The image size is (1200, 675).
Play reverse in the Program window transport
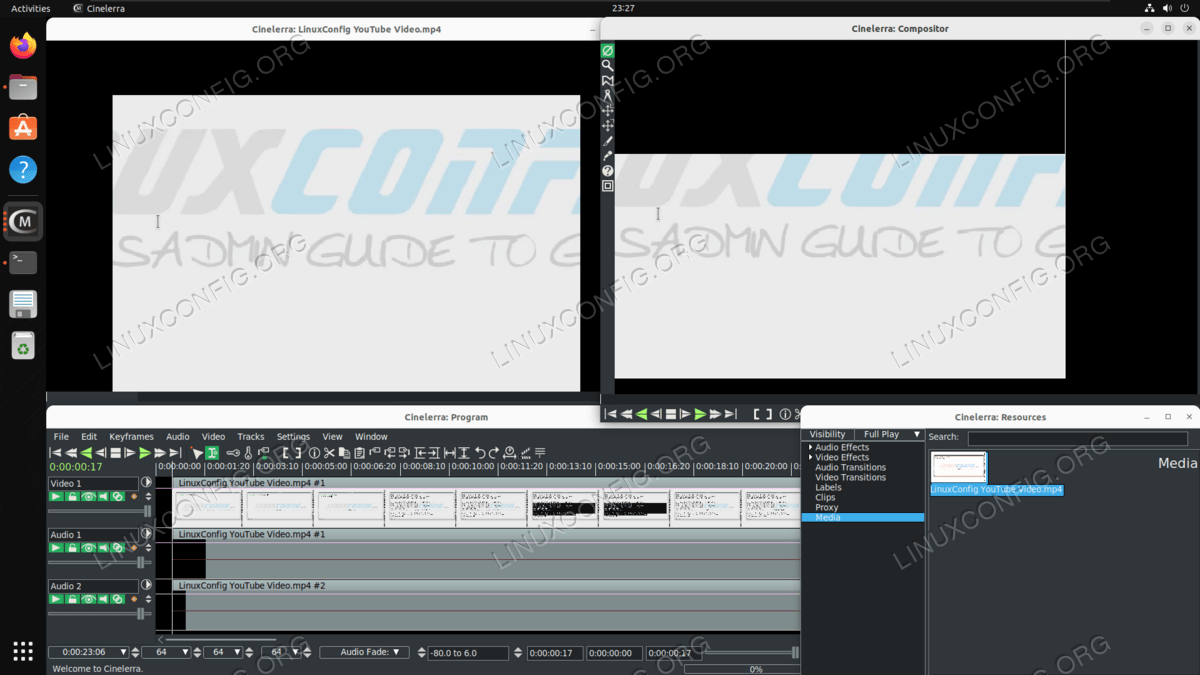tap(86, 453)
